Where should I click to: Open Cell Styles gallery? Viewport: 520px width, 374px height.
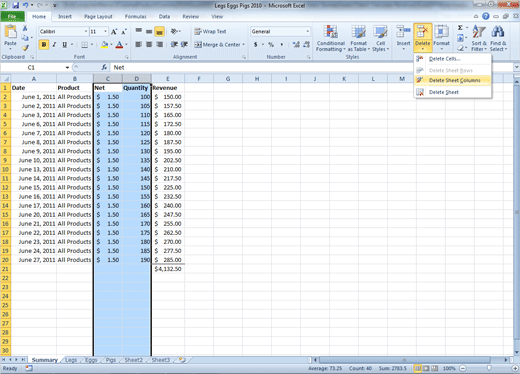pos(380,38)
